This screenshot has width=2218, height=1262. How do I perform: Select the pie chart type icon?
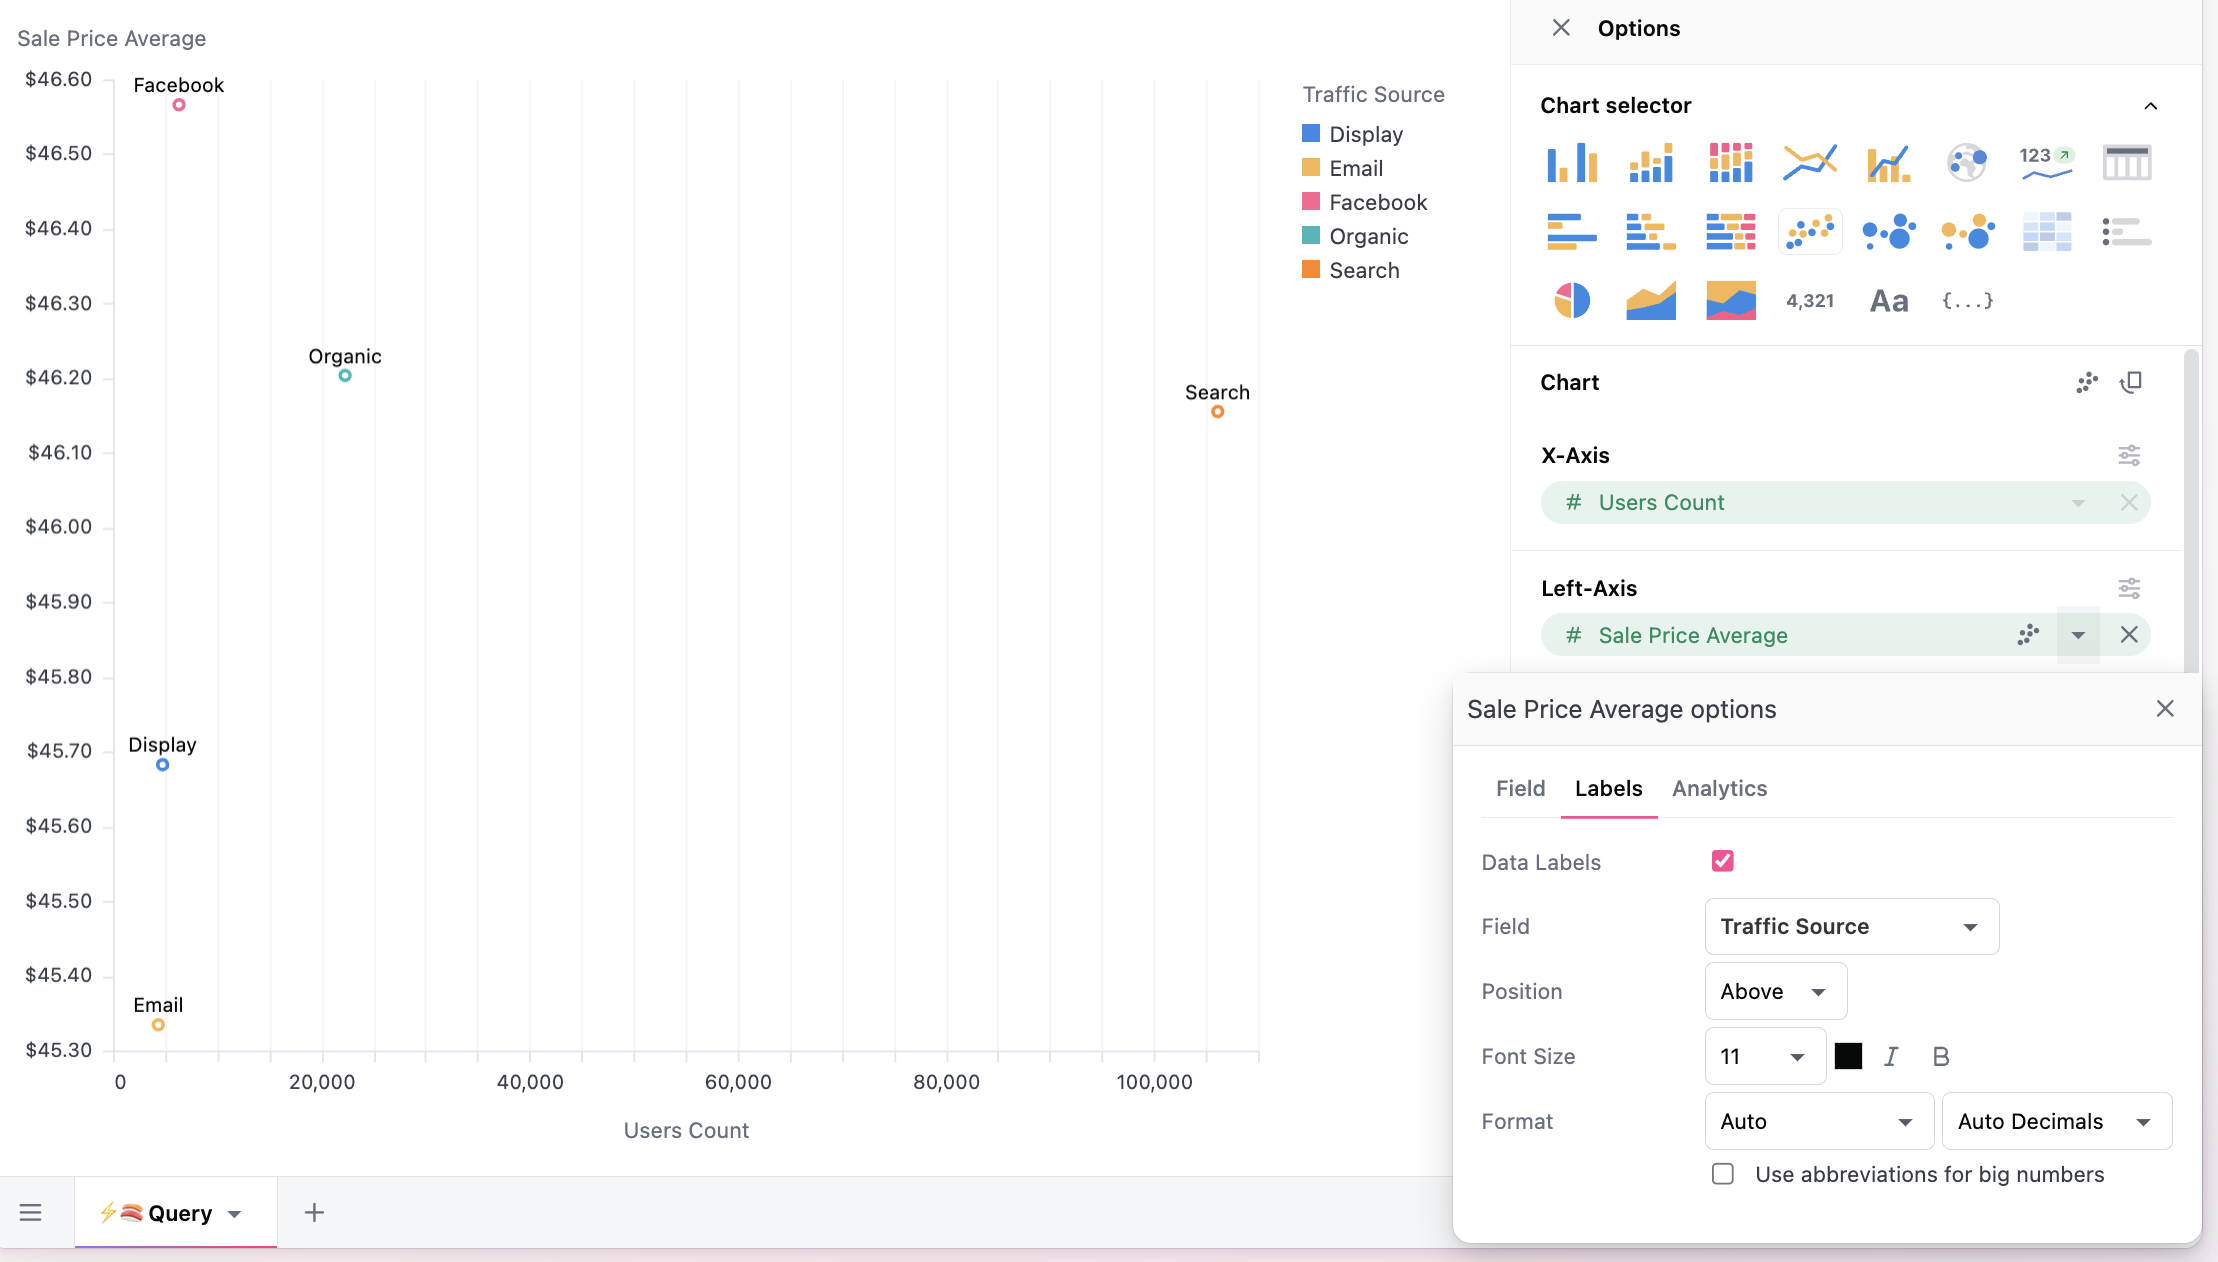pos(1572,300)
